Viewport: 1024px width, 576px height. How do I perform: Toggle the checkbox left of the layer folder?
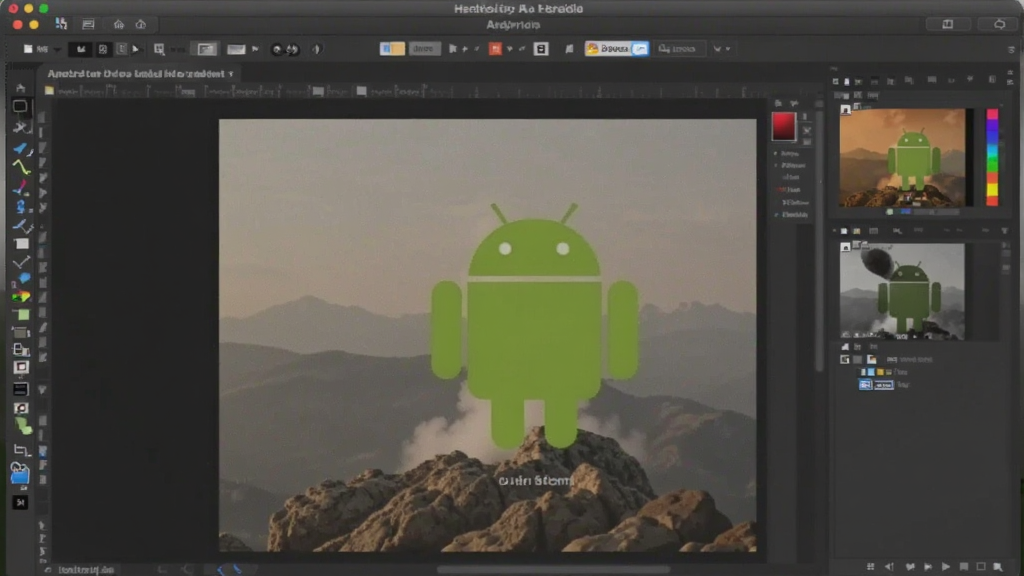[844, 360]
